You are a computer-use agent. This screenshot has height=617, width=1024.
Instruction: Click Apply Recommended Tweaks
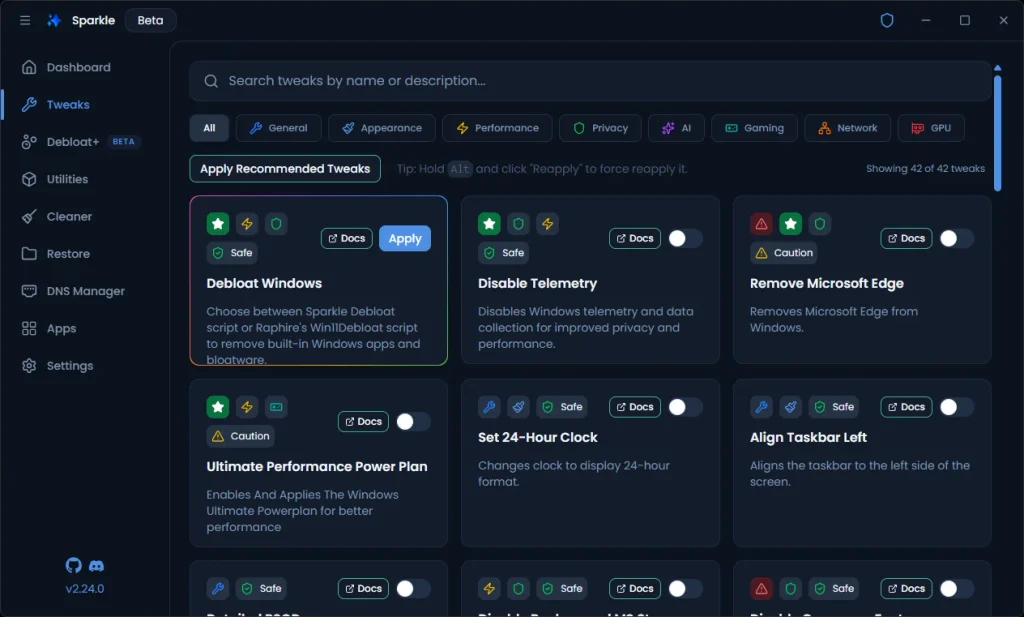285,168
